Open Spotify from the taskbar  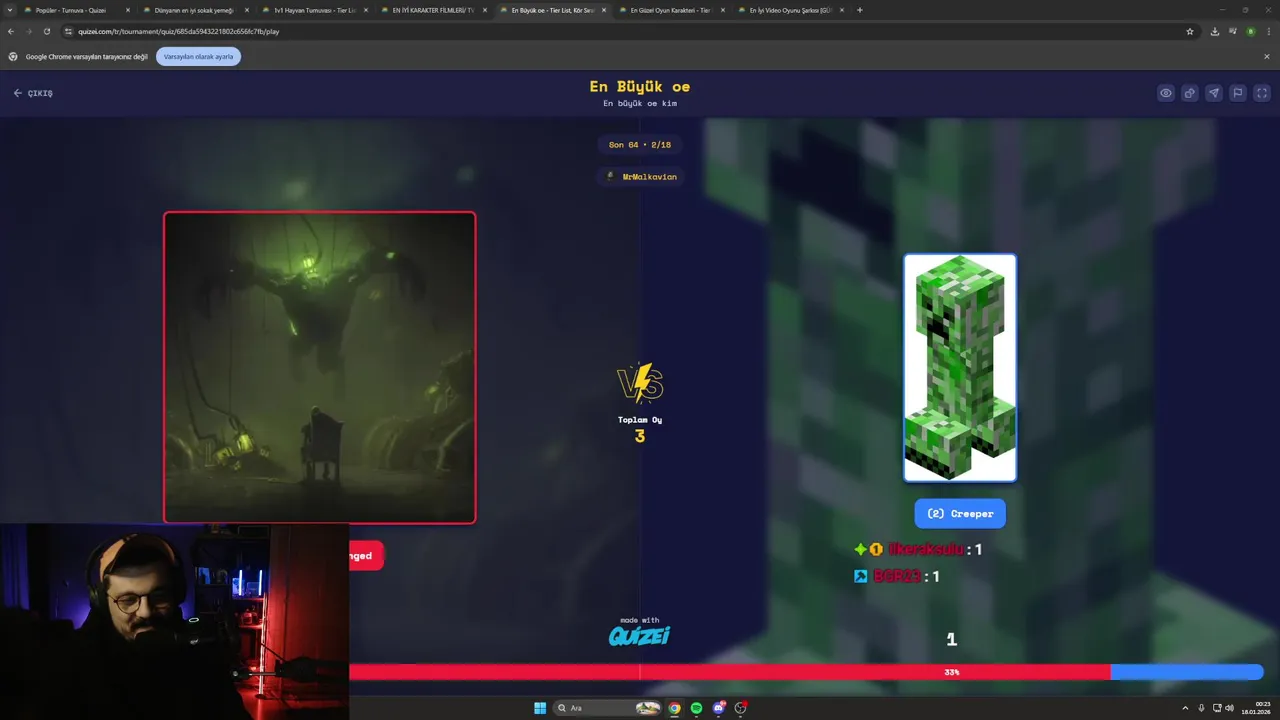click(697, 708)
